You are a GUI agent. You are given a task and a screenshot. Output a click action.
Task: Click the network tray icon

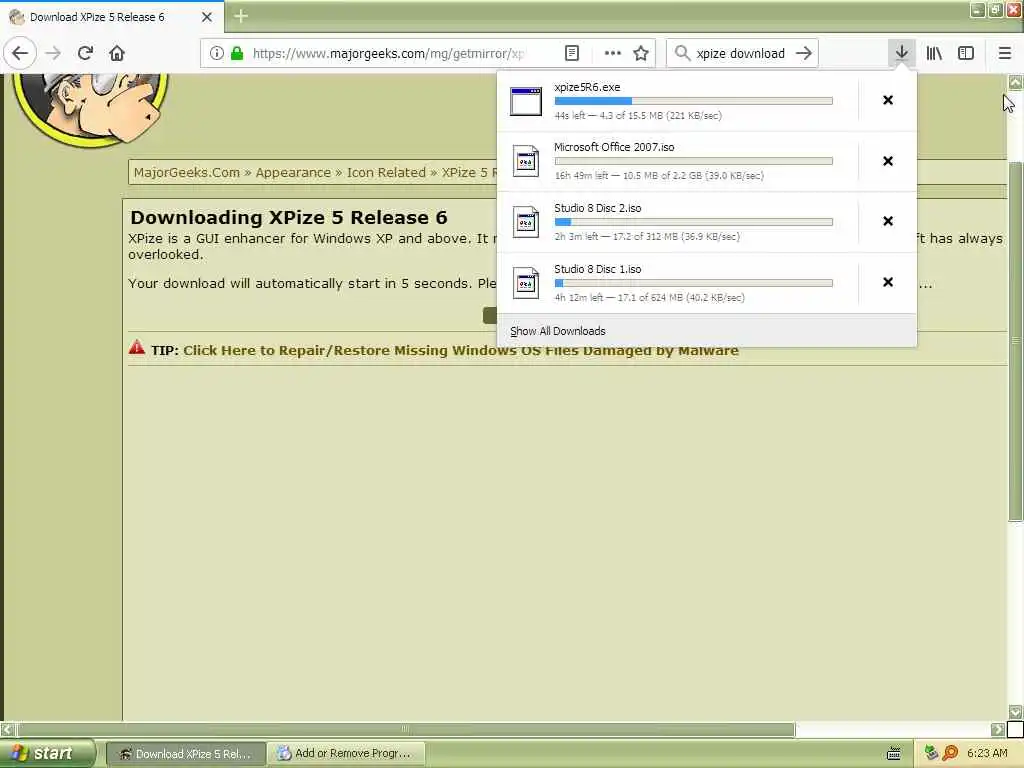pyautogui.click(x=931, y=753)
